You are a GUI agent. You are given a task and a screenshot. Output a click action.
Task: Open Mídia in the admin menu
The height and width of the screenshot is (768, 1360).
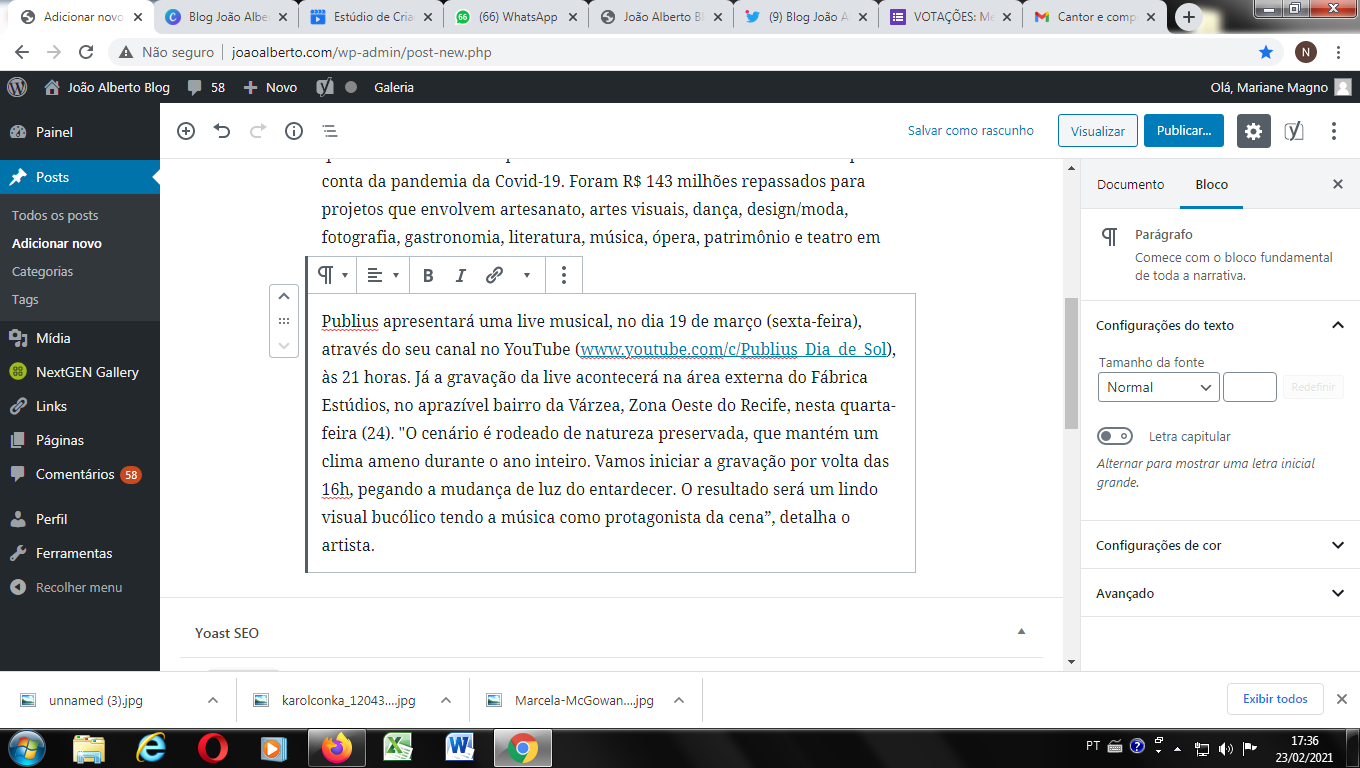pyautogui.click(x=80, y=338)
